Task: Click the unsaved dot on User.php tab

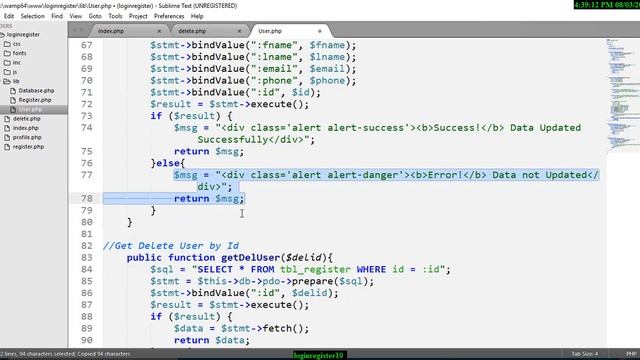Action: point(320,31)
